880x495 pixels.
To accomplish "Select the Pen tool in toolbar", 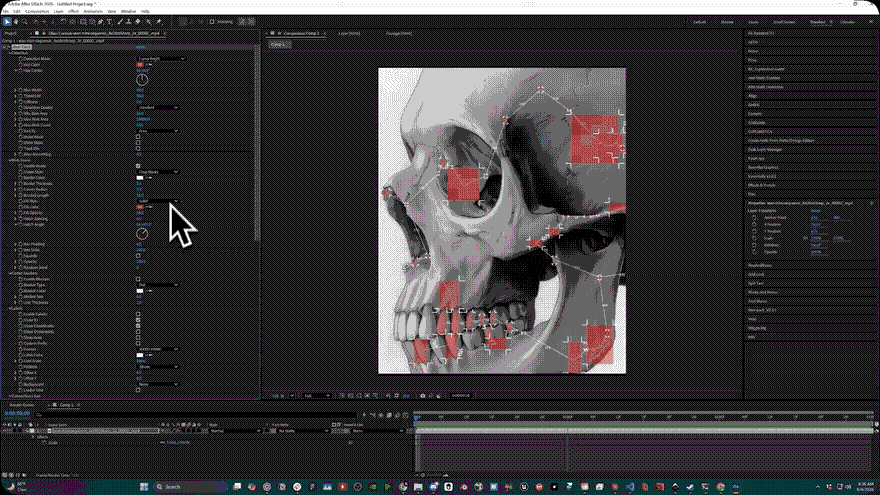I will 101,22.
